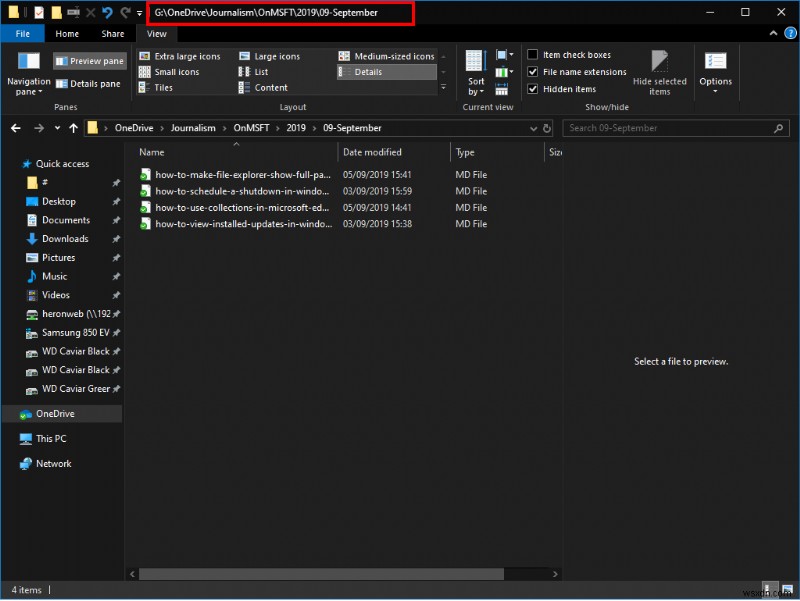Screen dimensions: 800x601
Task: Click Hide selected items
Action: [660, 72]
